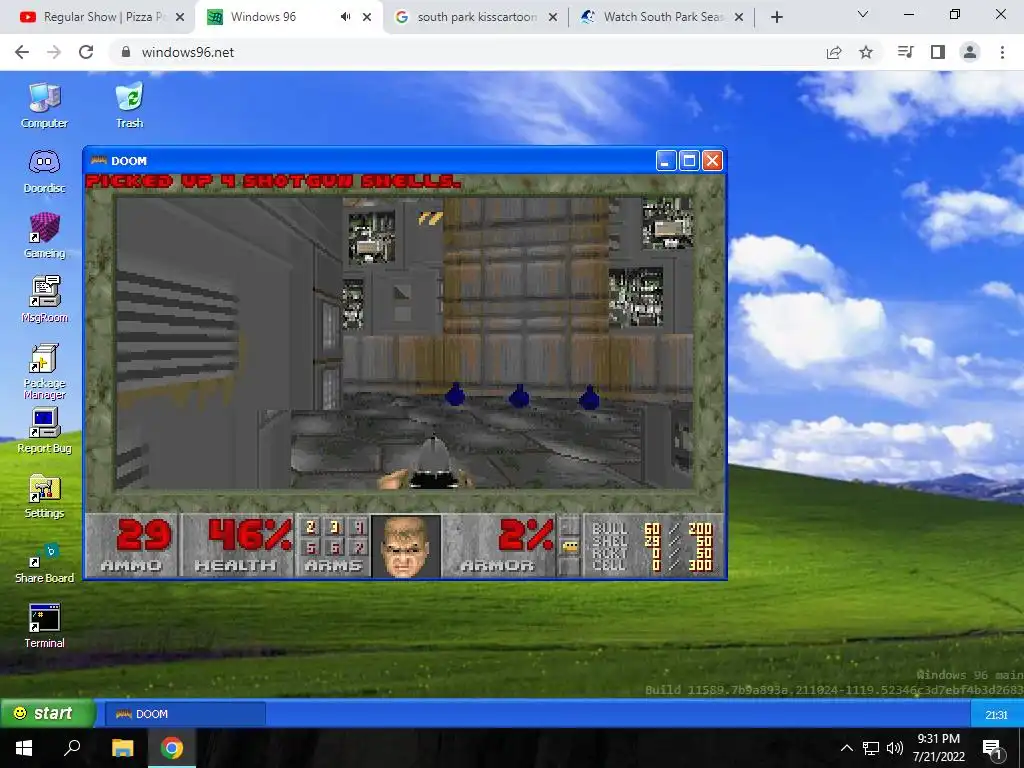Open a new browser tab

point(776,17)
